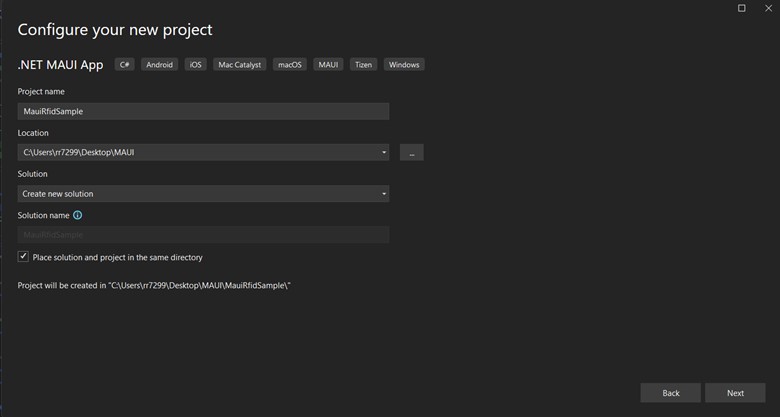The width and height of the screenshot is (780, 417).
Task: Click the Project name text field
Action: point(203,112)
